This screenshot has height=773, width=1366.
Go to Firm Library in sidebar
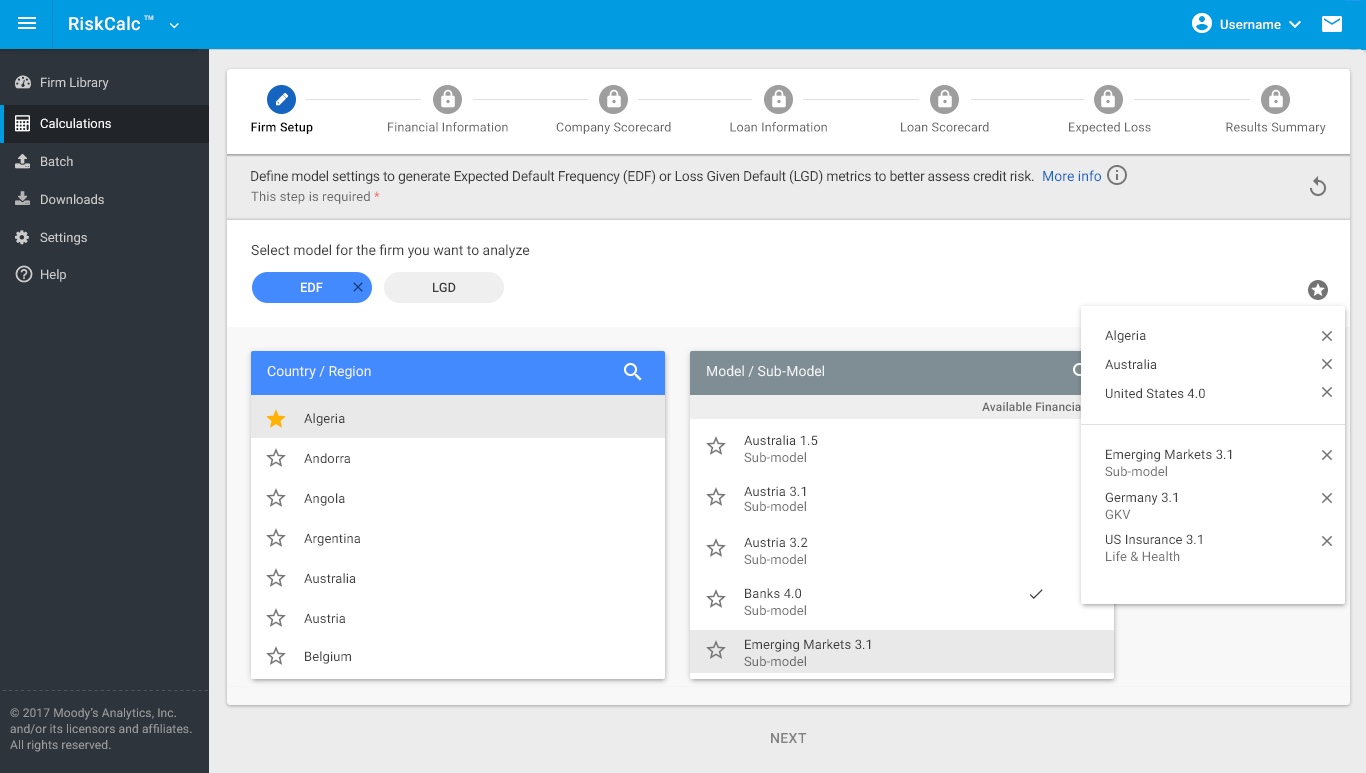104,83
